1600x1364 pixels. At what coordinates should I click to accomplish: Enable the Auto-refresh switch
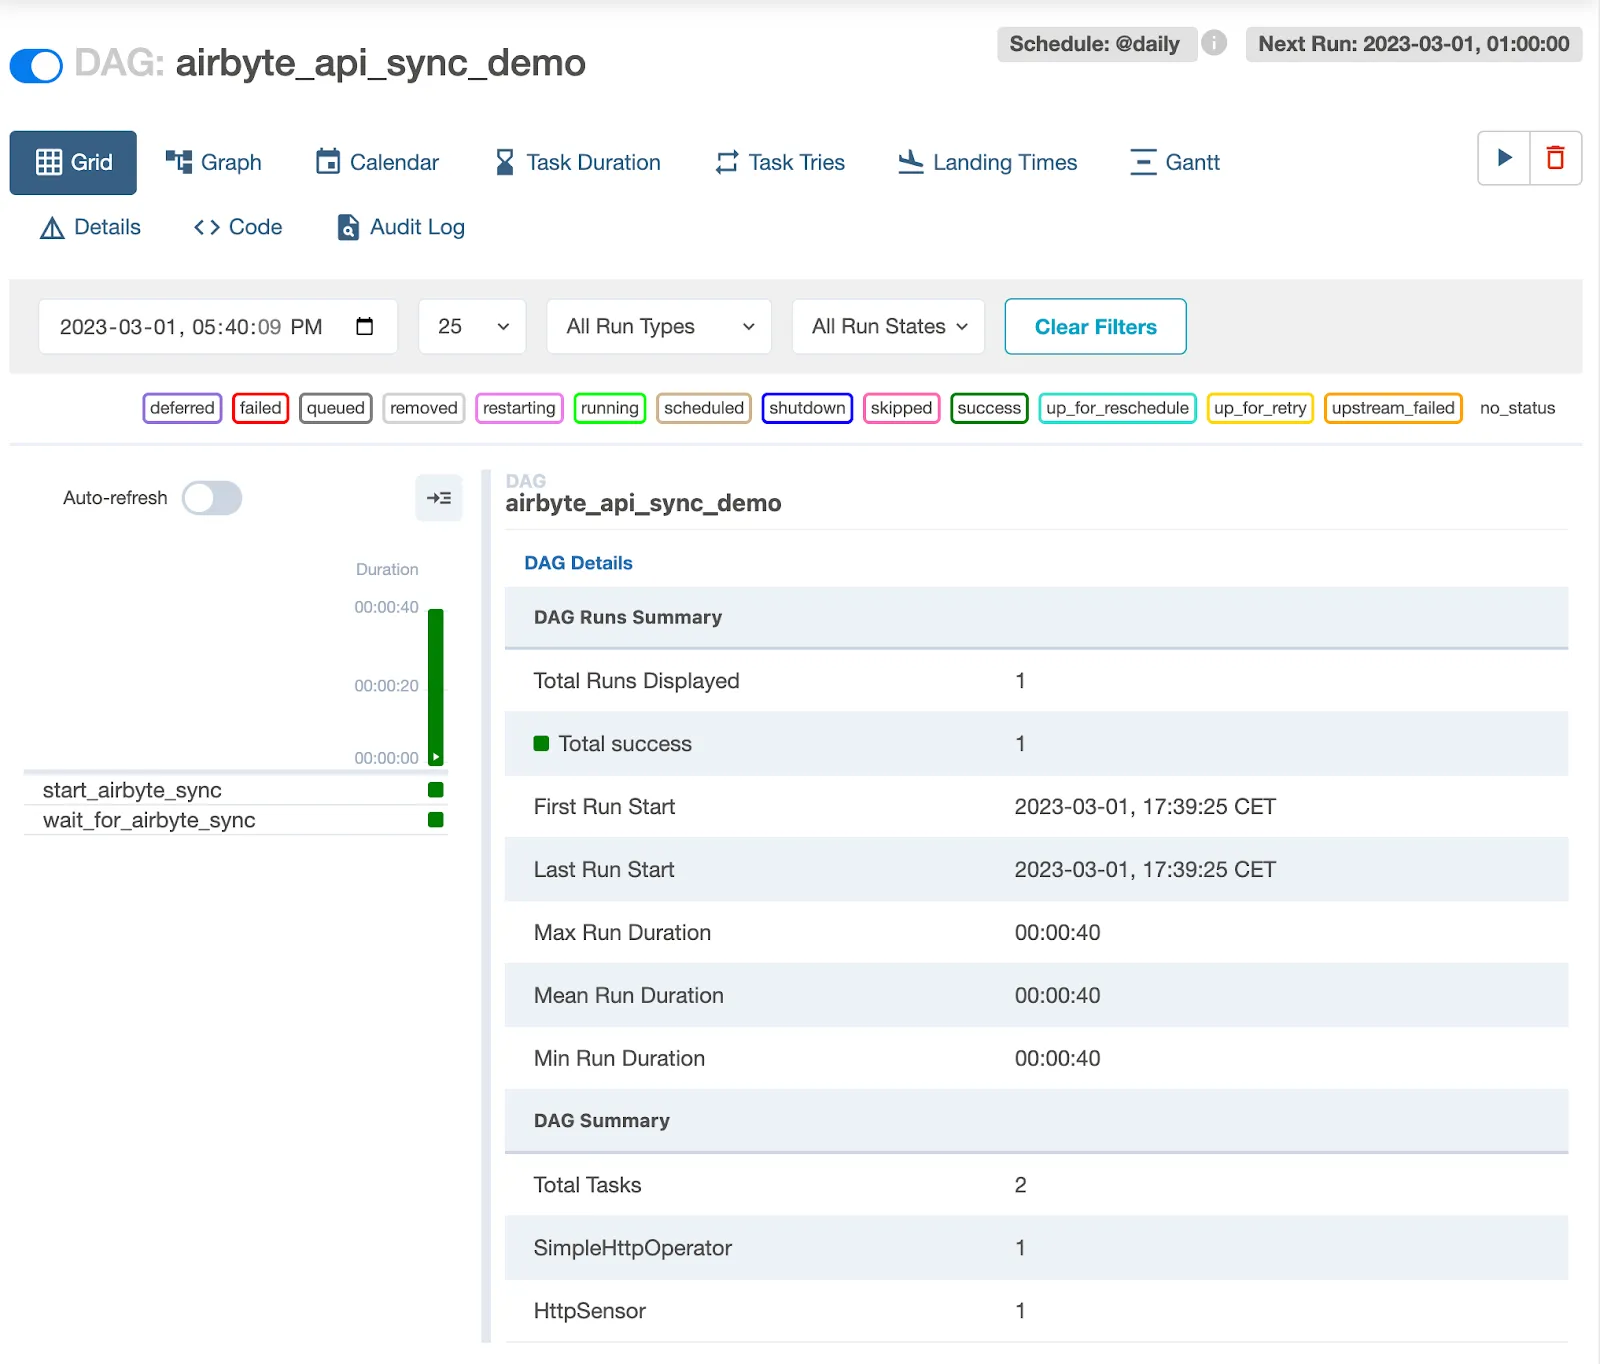(212, 498)
